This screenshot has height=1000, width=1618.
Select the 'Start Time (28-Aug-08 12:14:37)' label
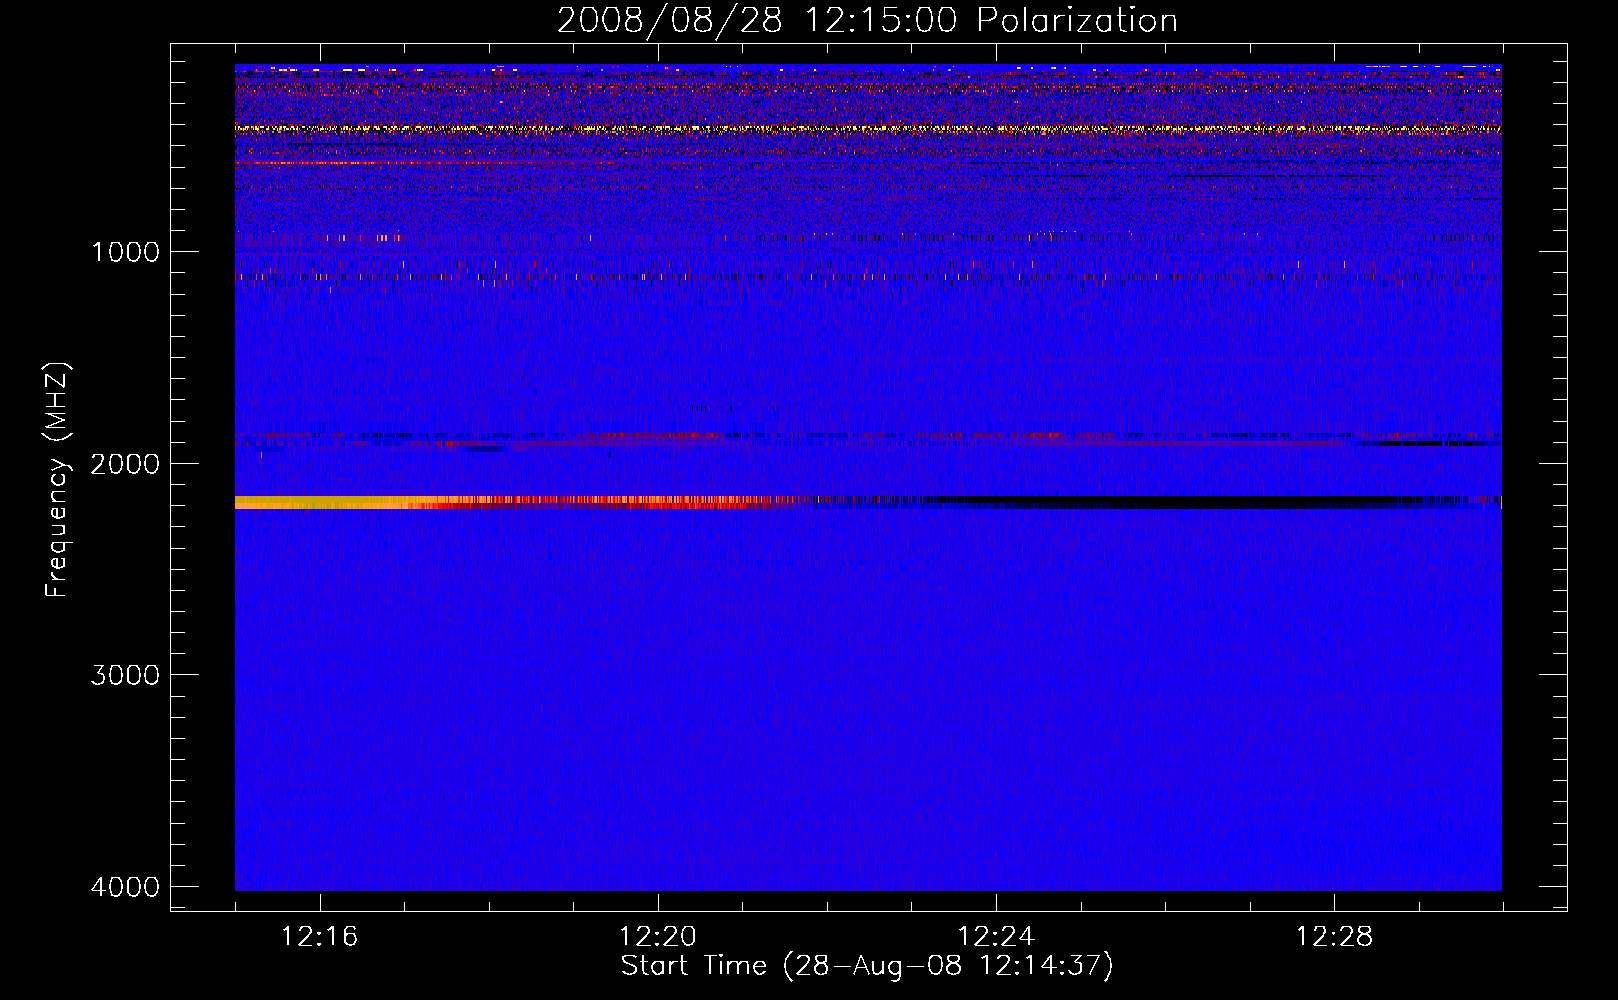point(867,966)
